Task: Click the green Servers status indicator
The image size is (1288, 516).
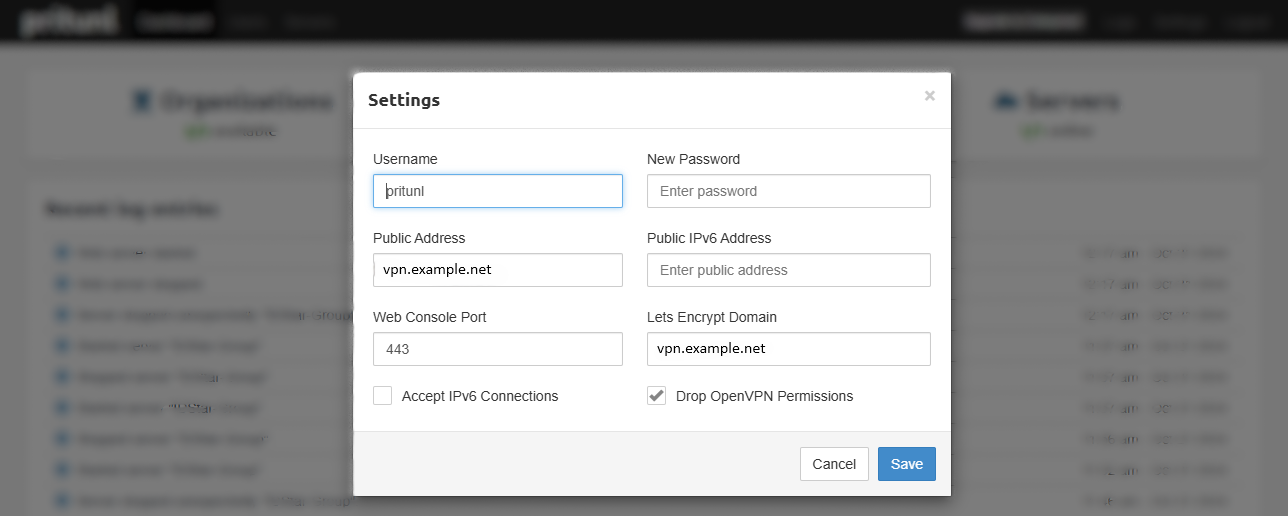Action: [1028, 131]
